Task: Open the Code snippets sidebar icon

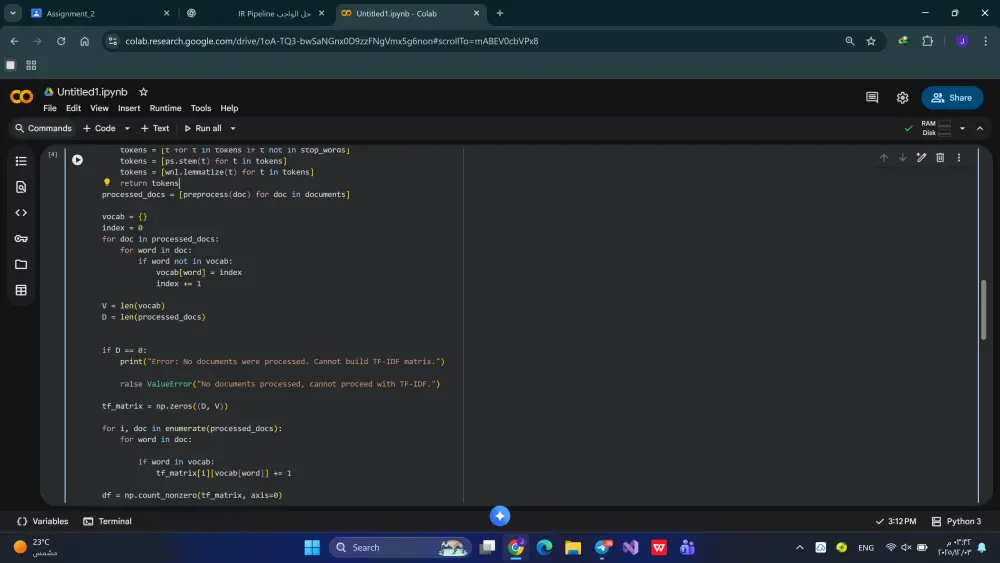Action: click(x=21, y=213)
